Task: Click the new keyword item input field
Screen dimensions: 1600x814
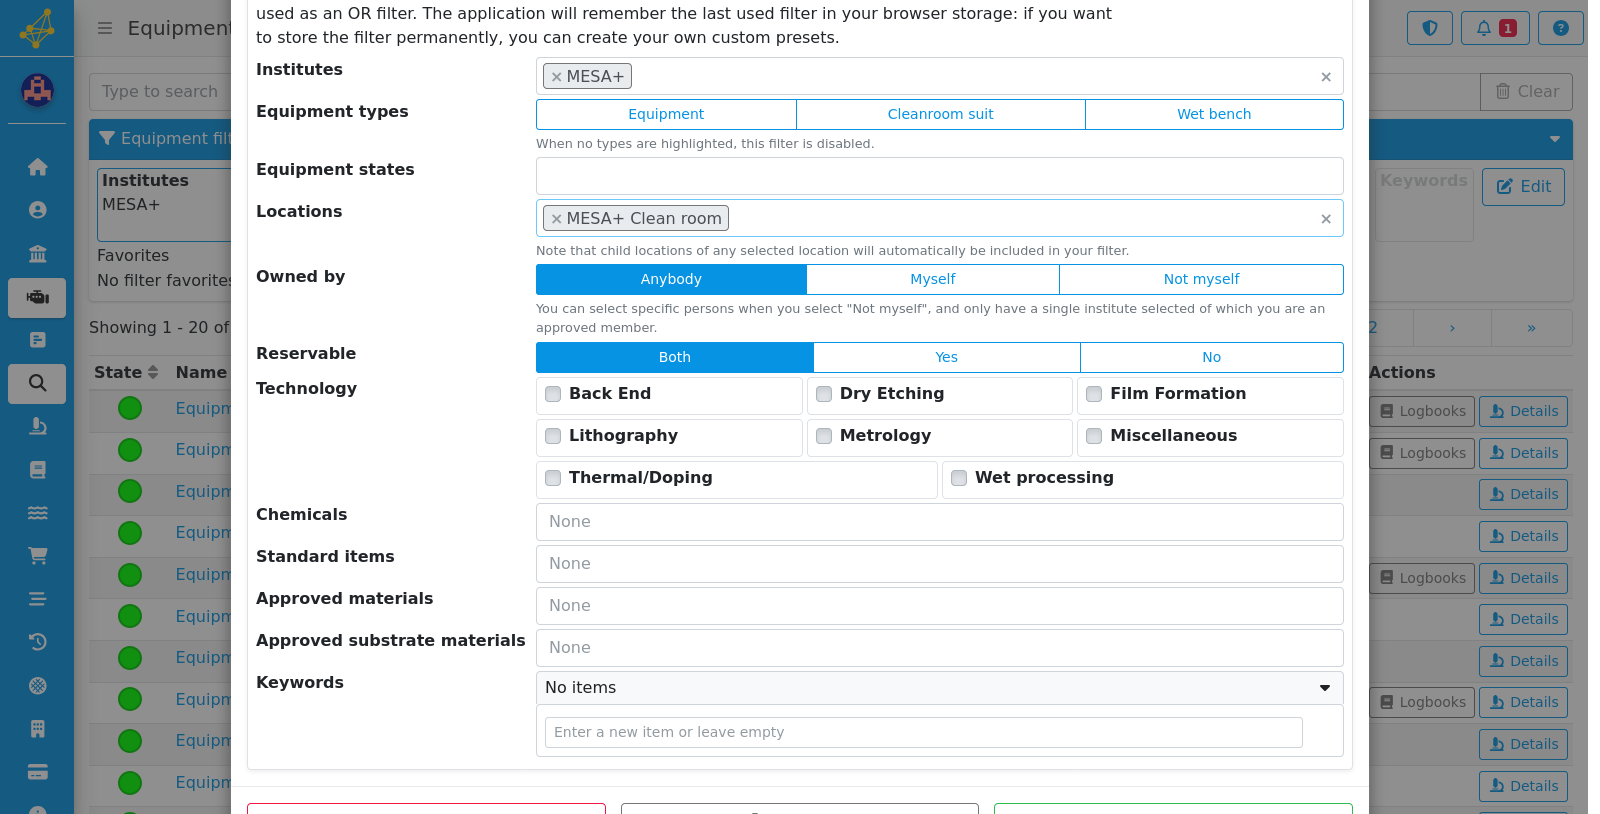Action: point(923,732)
